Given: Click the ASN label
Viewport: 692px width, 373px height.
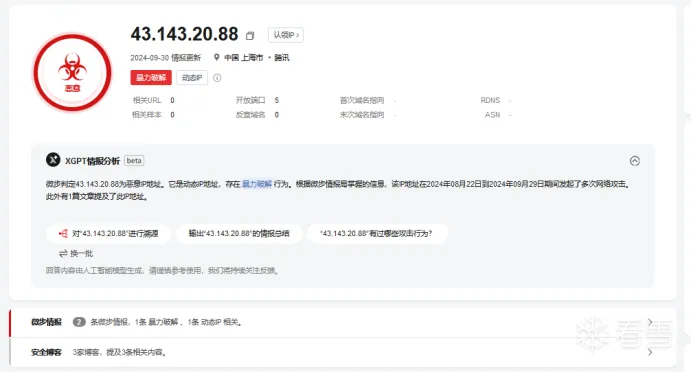Looking at the screenshot, I should point(493,115).
